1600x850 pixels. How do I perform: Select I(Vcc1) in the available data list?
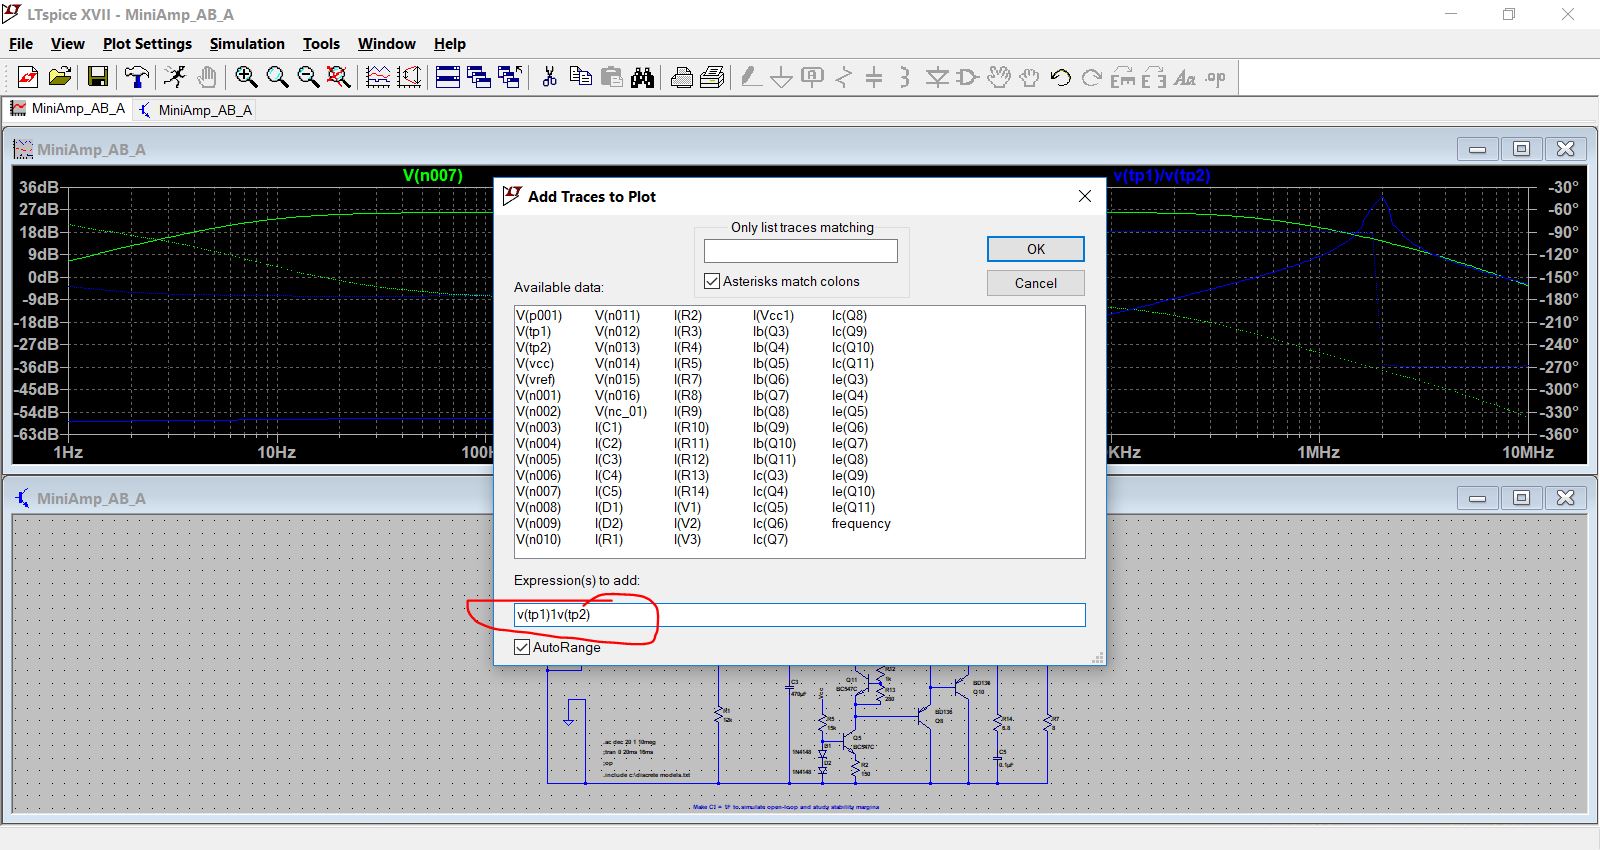point(774,315)
